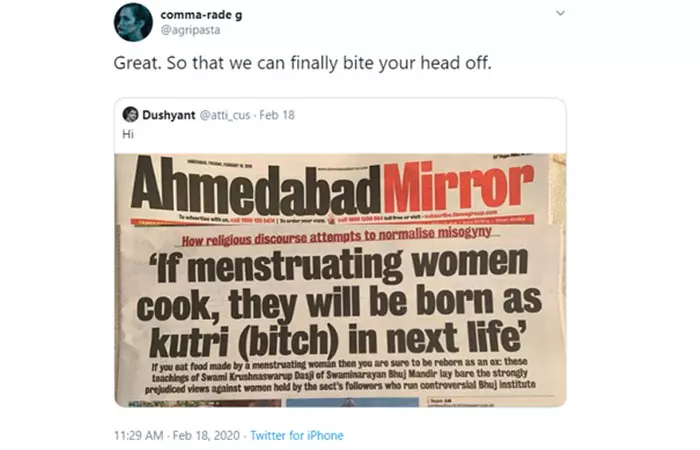This screenshot has height=450, width=700.
Task: Click the Dushyant small avatar
Action: point(130,115)
